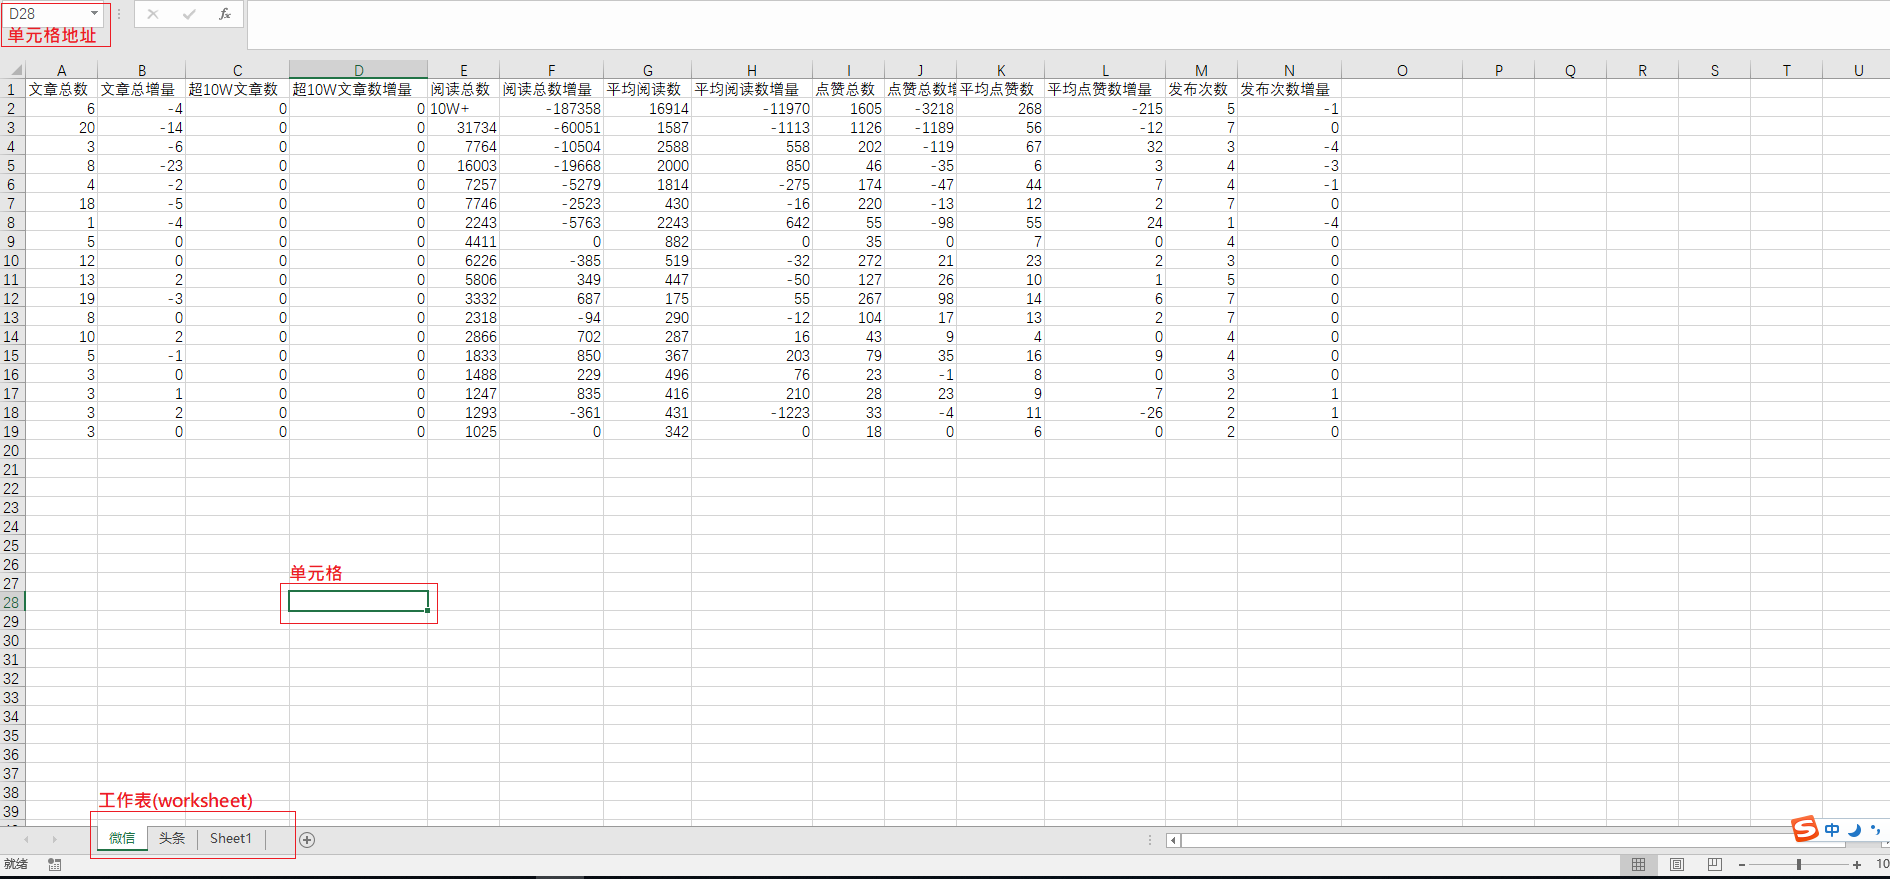This screenshot has width=1890, height=879.
Task: Click the zoom out minus button
Action: (x=1742, y=865)
